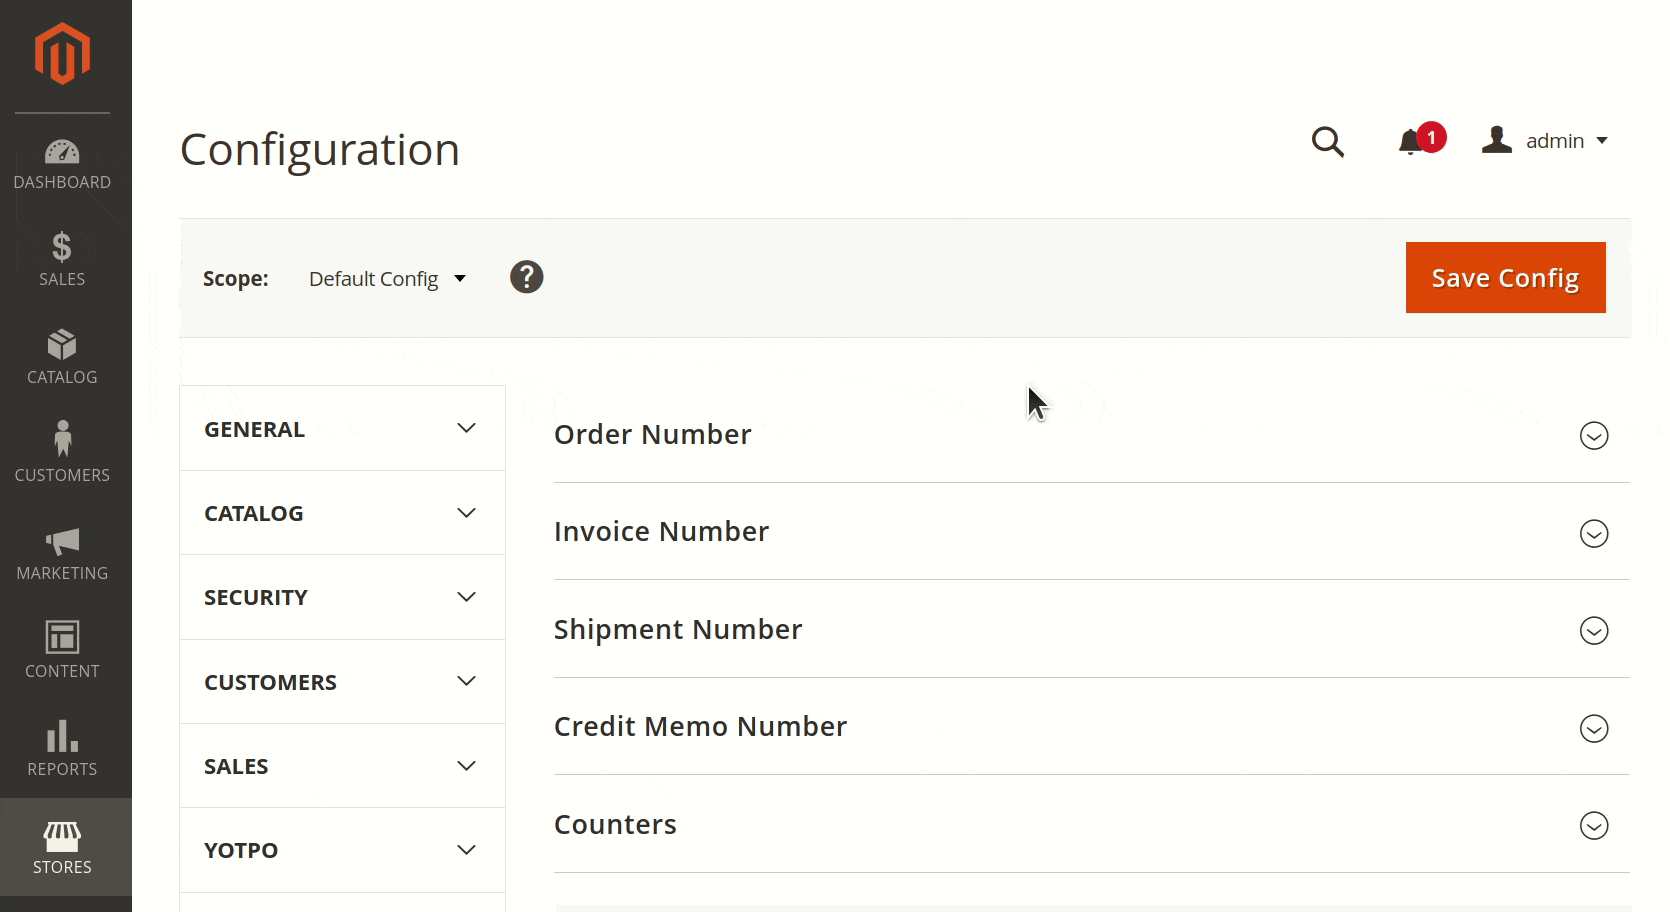Expand the Order Number section

point(1593,436)
